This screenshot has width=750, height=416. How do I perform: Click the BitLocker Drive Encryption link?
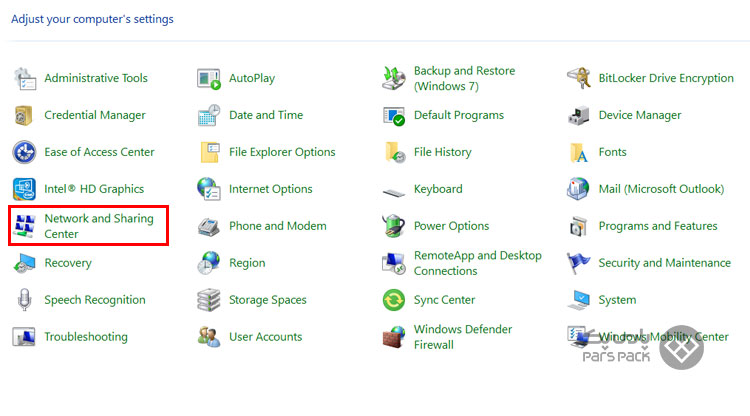tap(666, 78)
